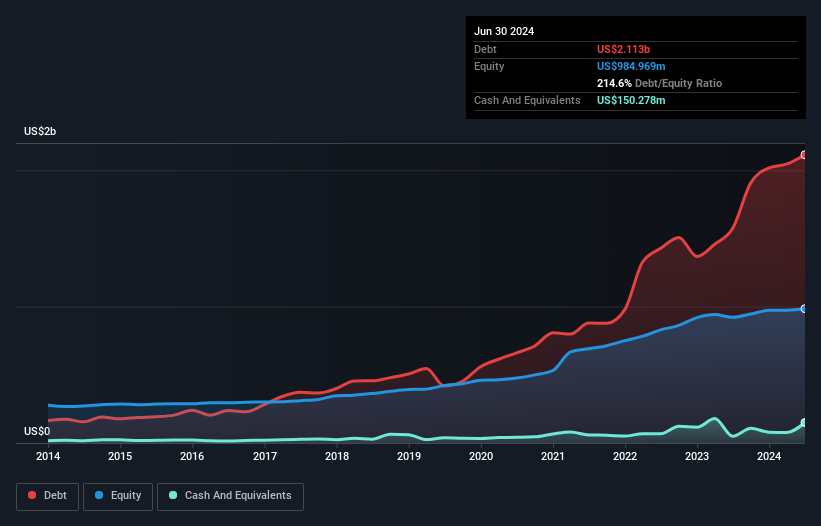Screen dimensions: 821x526
Task: Click the Debt endpoint marker at 2024
Action: point(804,155)
